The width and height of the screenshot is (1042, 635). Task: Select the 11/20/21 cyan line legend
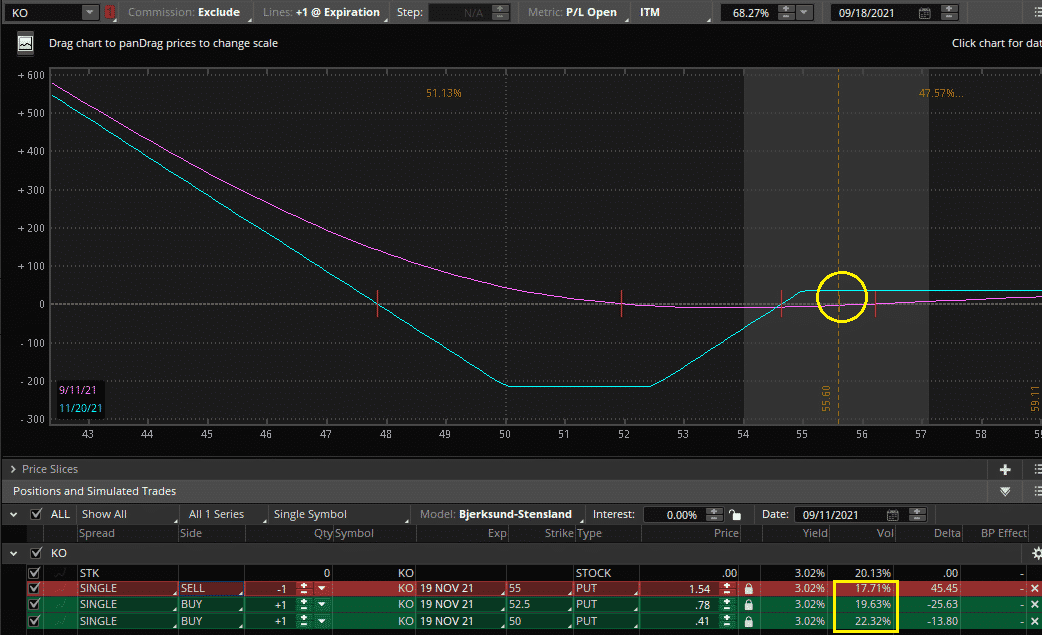pyautogui.click(x=80, y=408)
